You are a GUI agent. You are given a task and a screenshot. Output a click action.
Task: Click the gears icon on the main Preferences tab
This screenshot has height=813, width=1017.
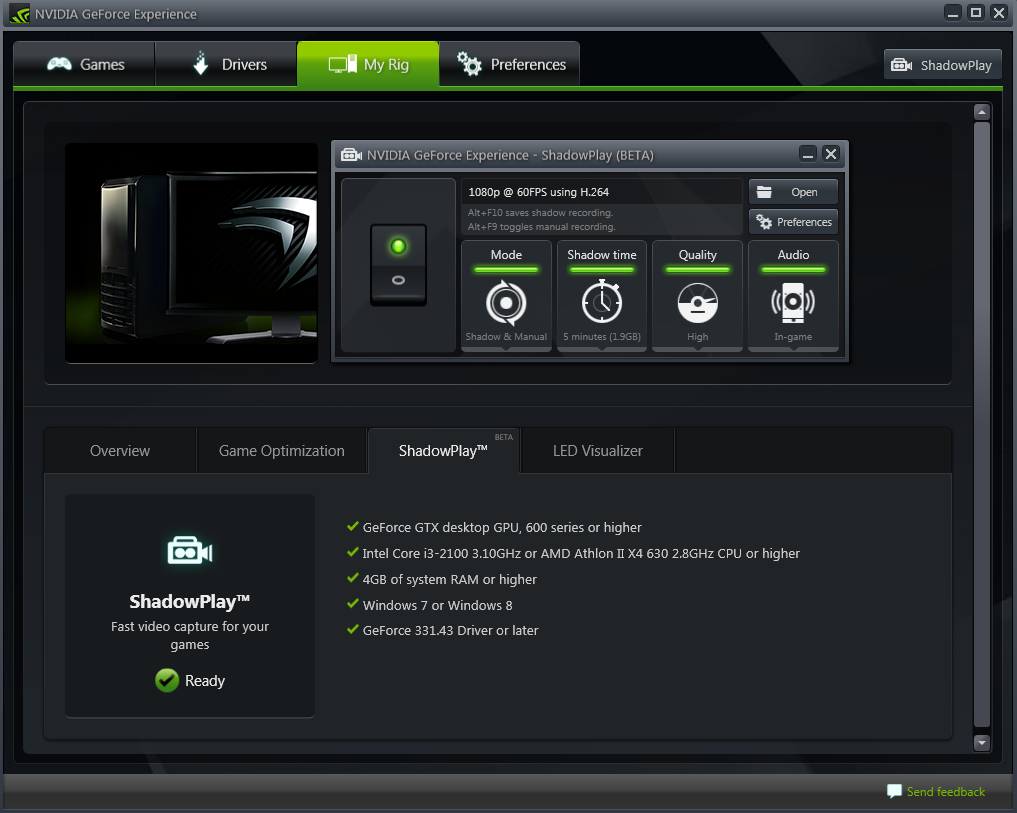click(469, 64)
